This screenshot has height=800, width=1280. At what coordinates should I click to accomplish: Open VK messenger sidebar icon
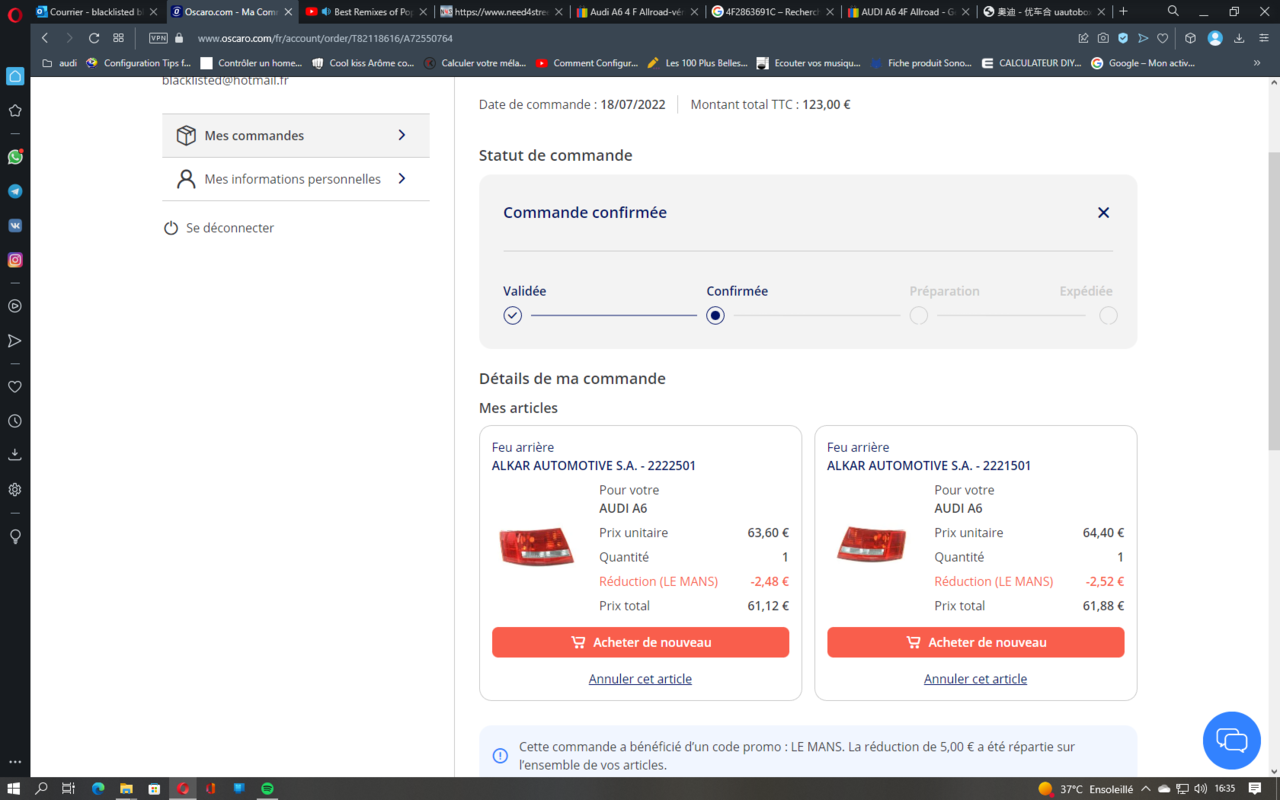pyautogui.click(x=15, y=226)
